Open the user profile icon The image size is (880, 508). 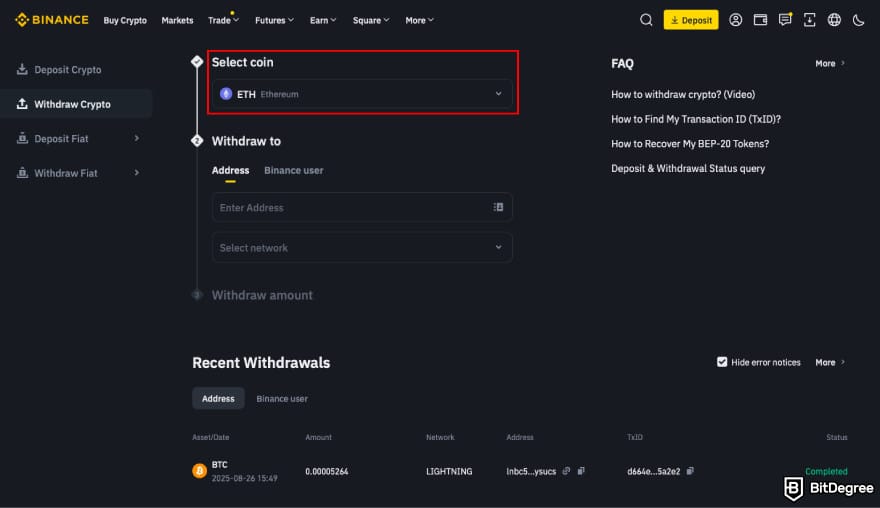[735, 20]
